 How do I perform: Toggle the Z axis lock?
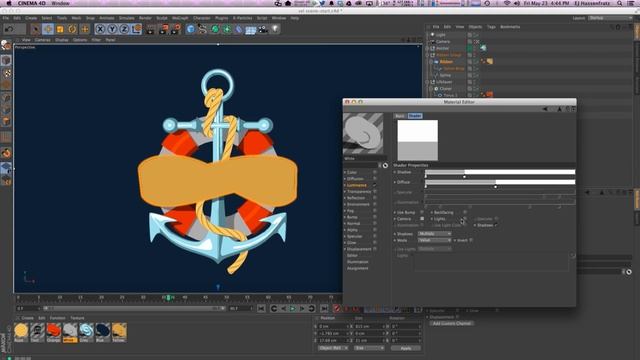(x=124, y=29)
